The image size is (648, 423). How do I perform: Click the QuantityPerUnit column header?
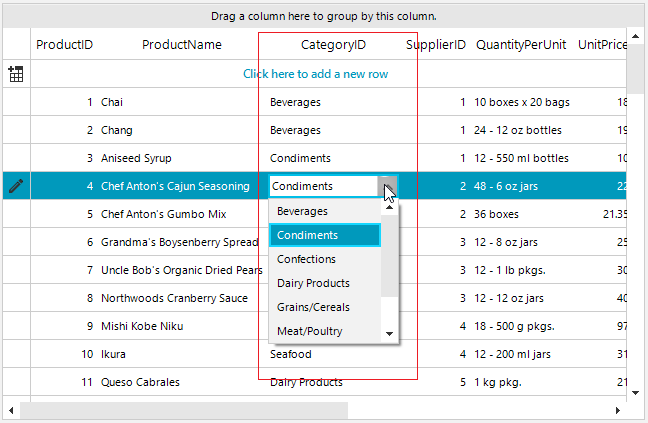coord(521,45)
